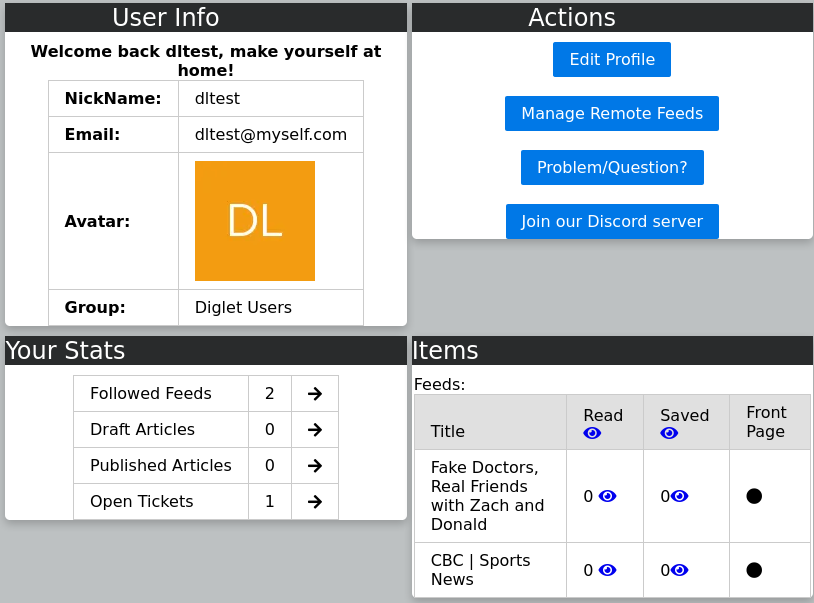This screenshot has width=814, height=603.
Task: Toggle Front Page dot for CBC Sports News
Action: (x=754, y=570)
